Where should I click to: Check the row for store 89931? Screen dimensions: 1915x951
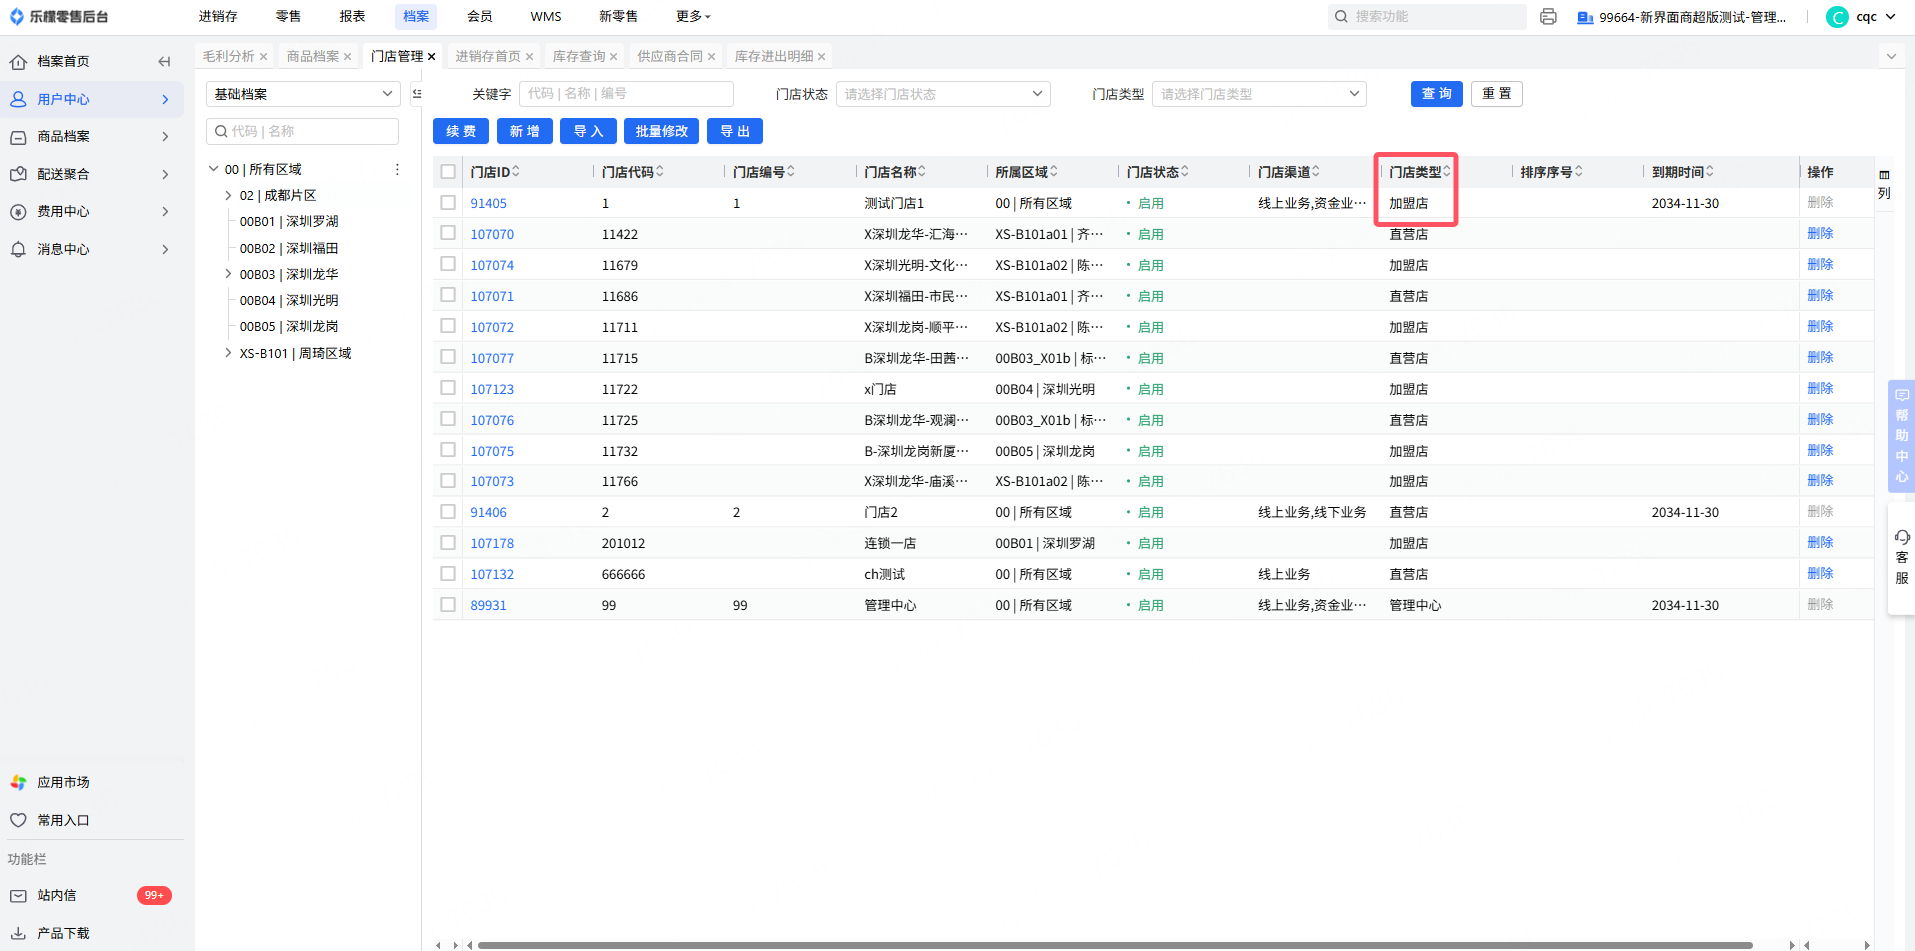coord(448,605)
